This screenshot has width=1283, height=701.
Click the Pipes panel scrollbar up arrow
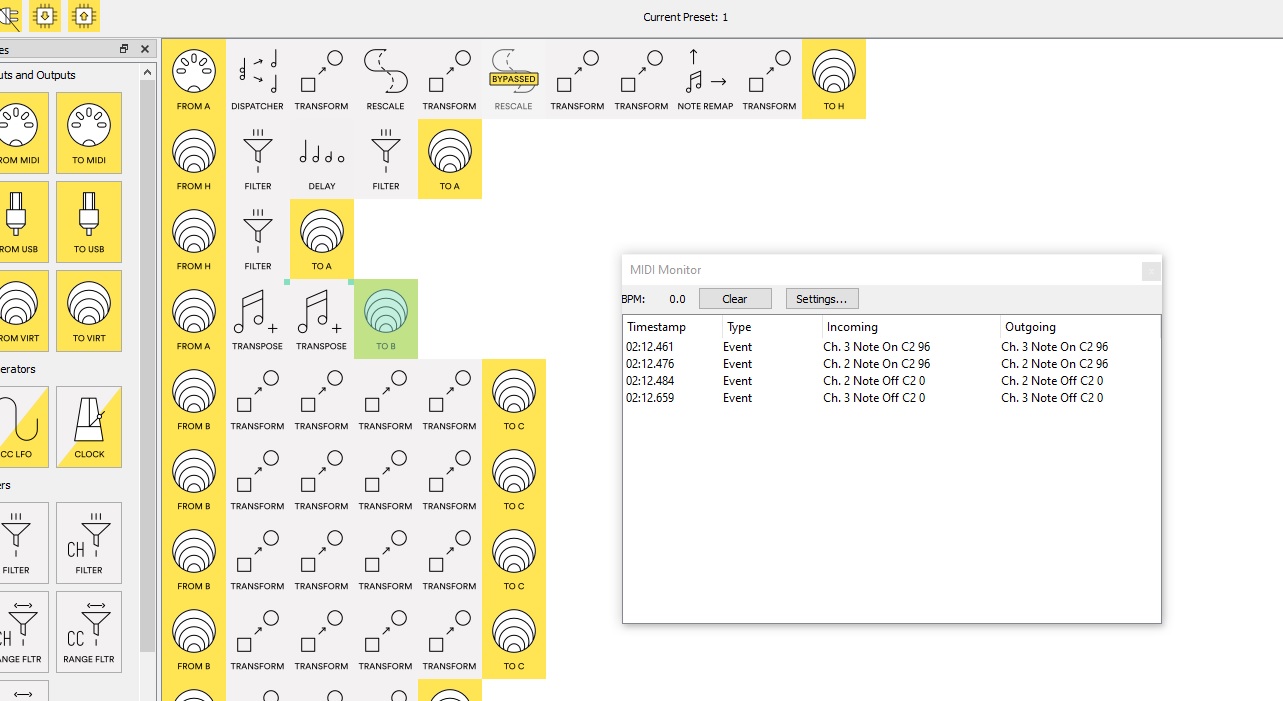[x=148, y=72]
